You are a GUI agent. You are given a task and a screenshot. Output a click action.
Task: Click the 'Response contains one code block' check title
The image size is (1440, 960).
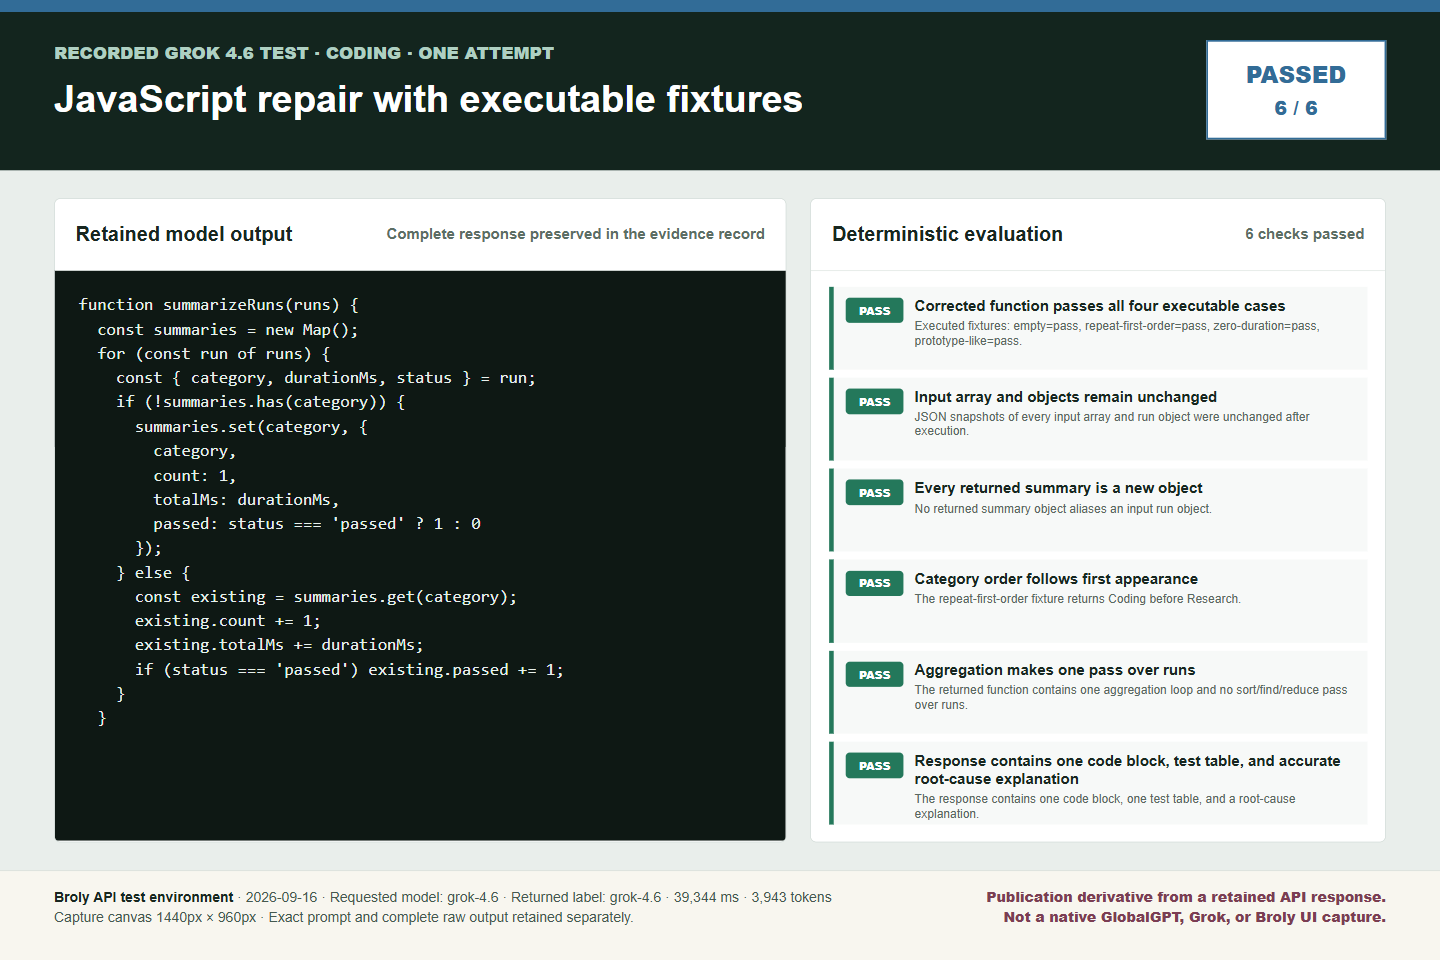(1127, 770)
